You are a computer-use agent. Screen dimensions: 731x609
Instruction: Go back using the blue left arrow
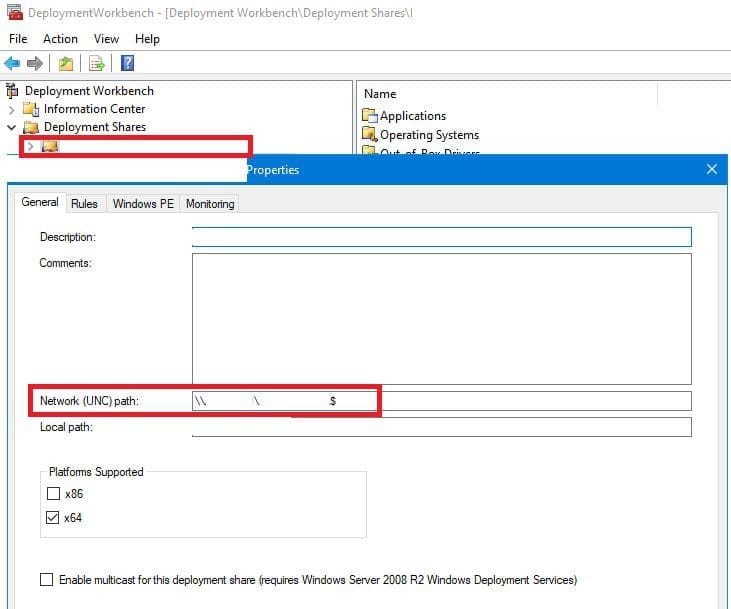tap(12, 63)
